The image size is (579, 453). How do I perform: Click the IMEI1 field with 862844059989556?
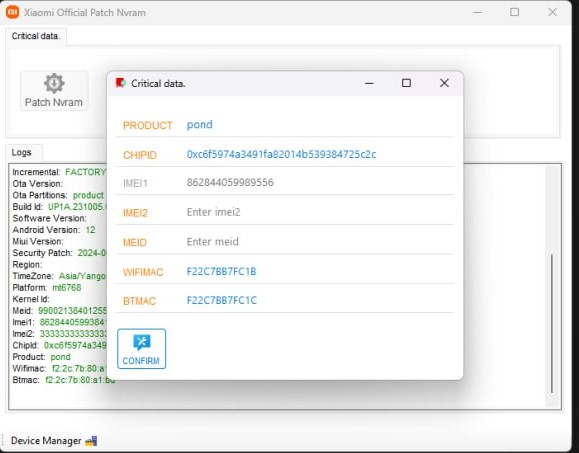[x=320, y=182]
